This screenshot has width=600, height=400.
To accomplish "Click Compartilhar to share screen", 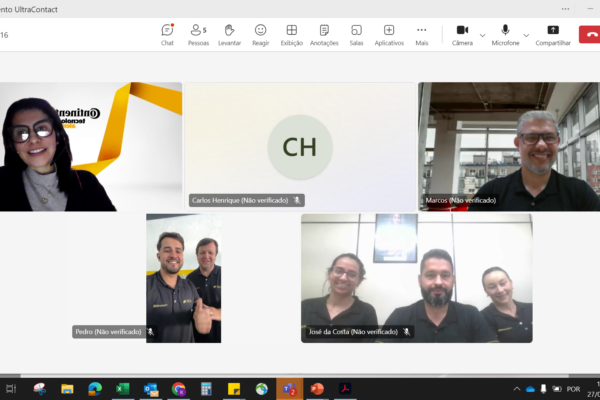I will [x=553, y=34].
